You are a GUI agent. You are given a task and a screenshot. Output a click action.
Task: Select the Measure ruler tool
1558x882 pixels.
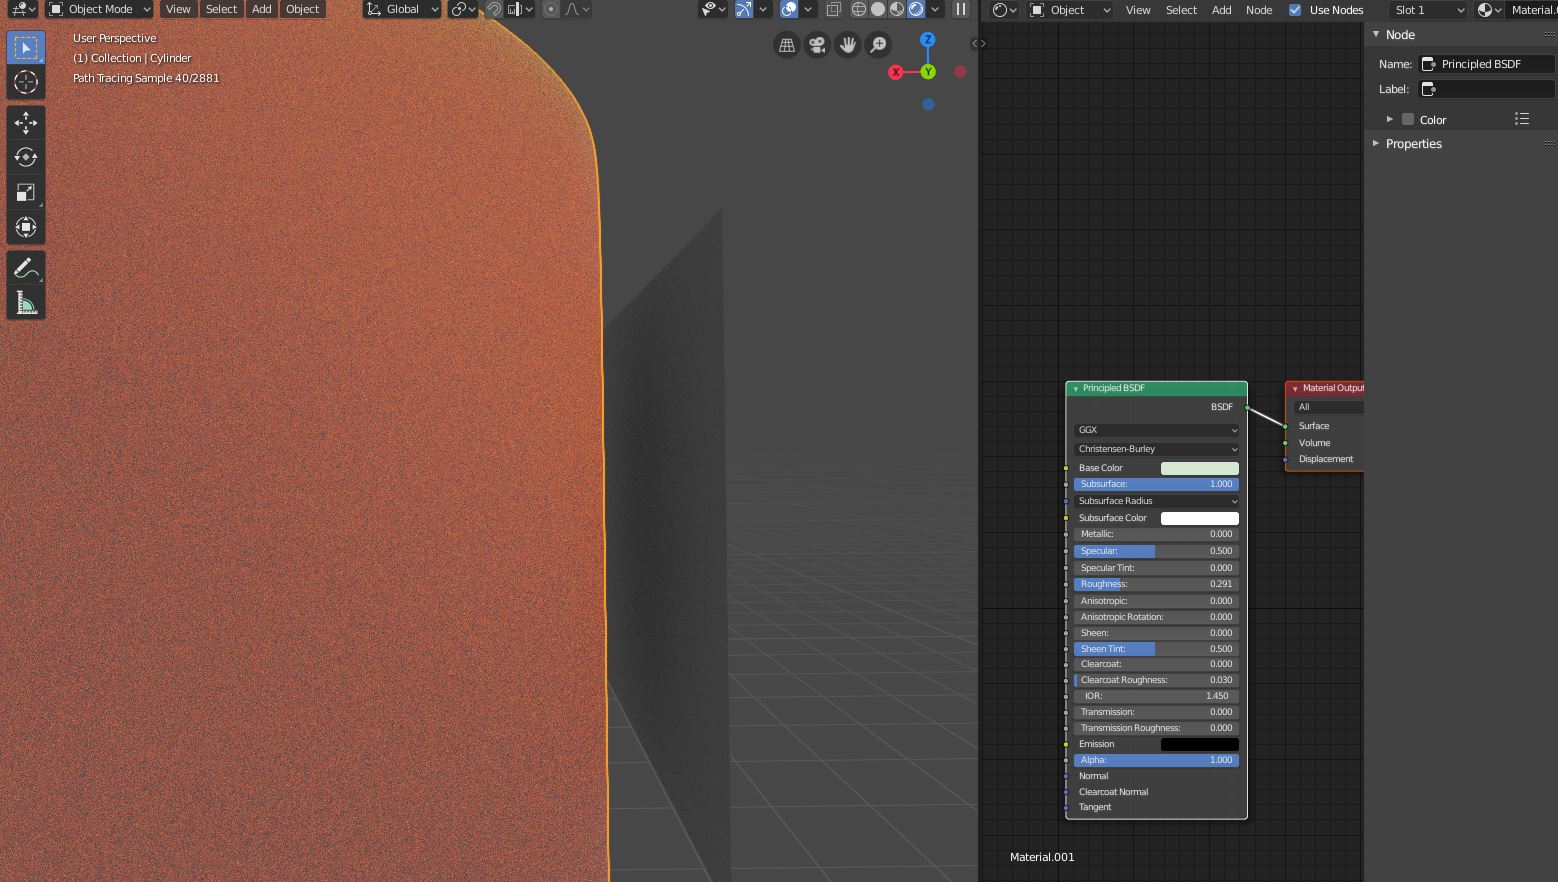point(26,303)
